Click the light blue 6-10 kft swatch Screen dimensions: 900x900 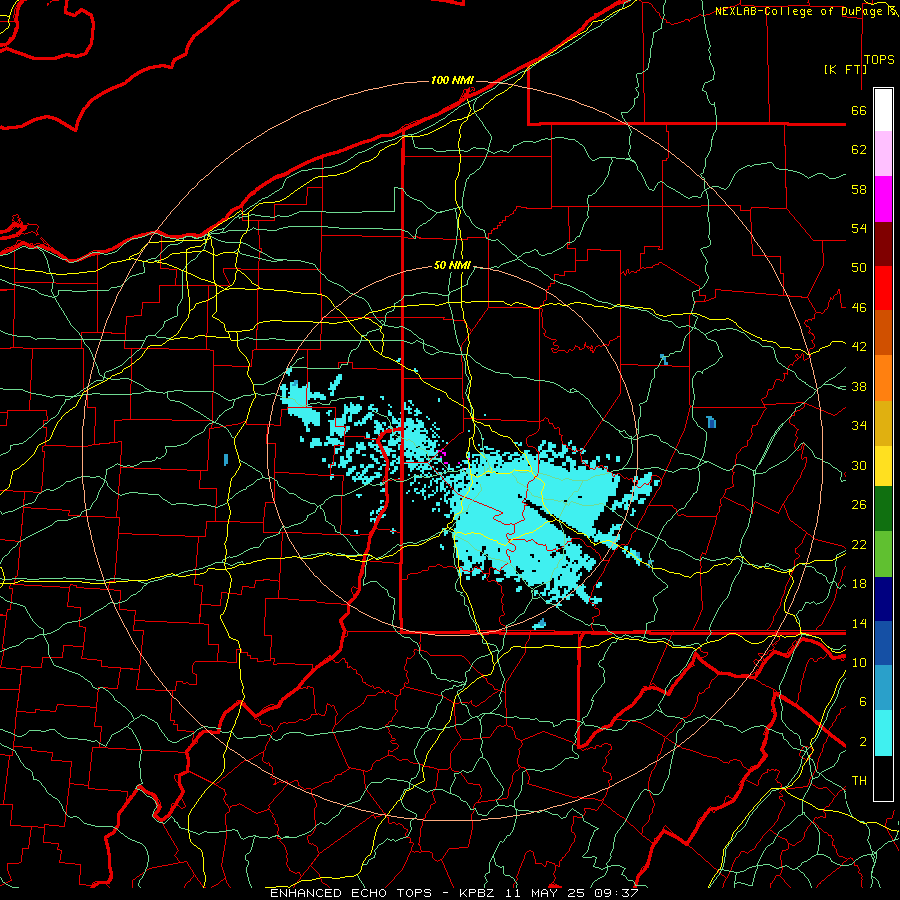[883, 688]
